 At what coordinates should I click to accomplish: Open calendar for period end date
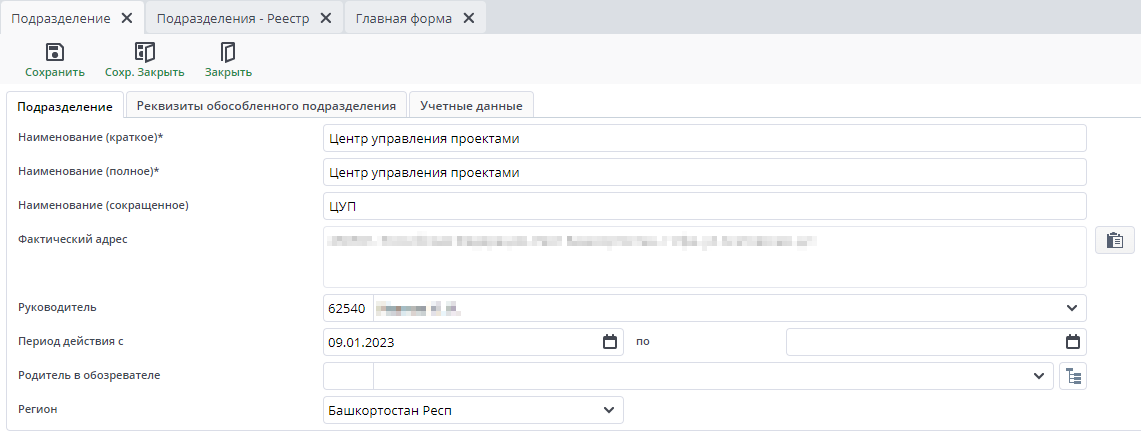tap(1073, 342)
